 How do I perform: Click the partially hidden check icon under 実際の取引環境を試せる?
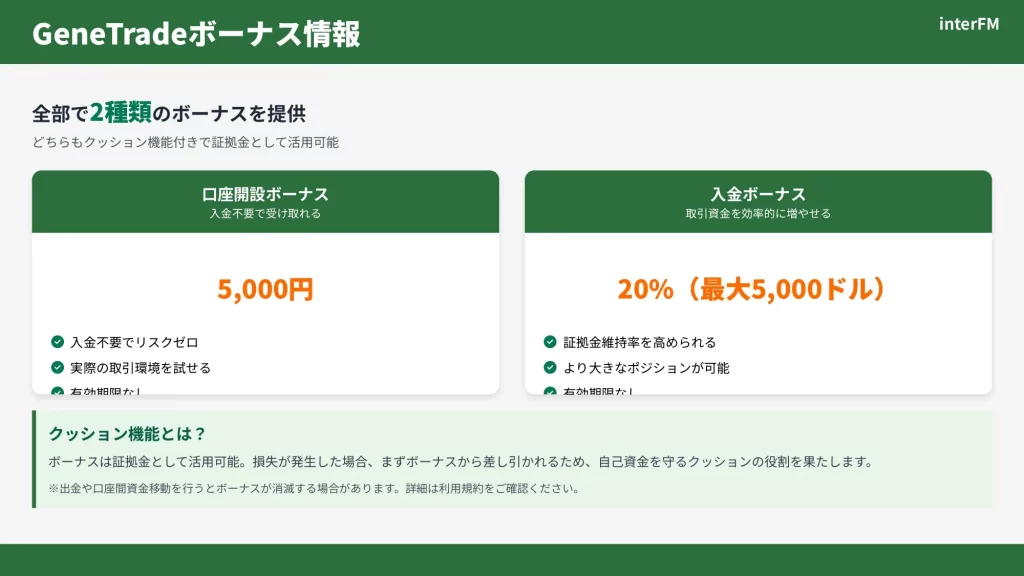58,391
